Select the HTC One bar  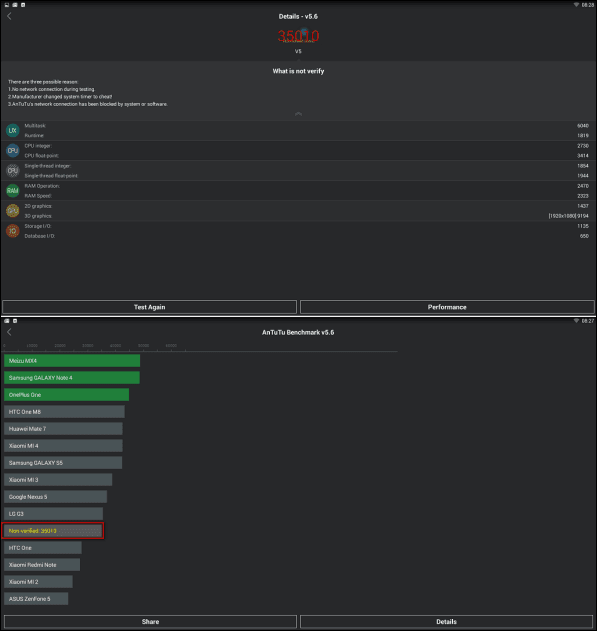click(x=43, y=548)
